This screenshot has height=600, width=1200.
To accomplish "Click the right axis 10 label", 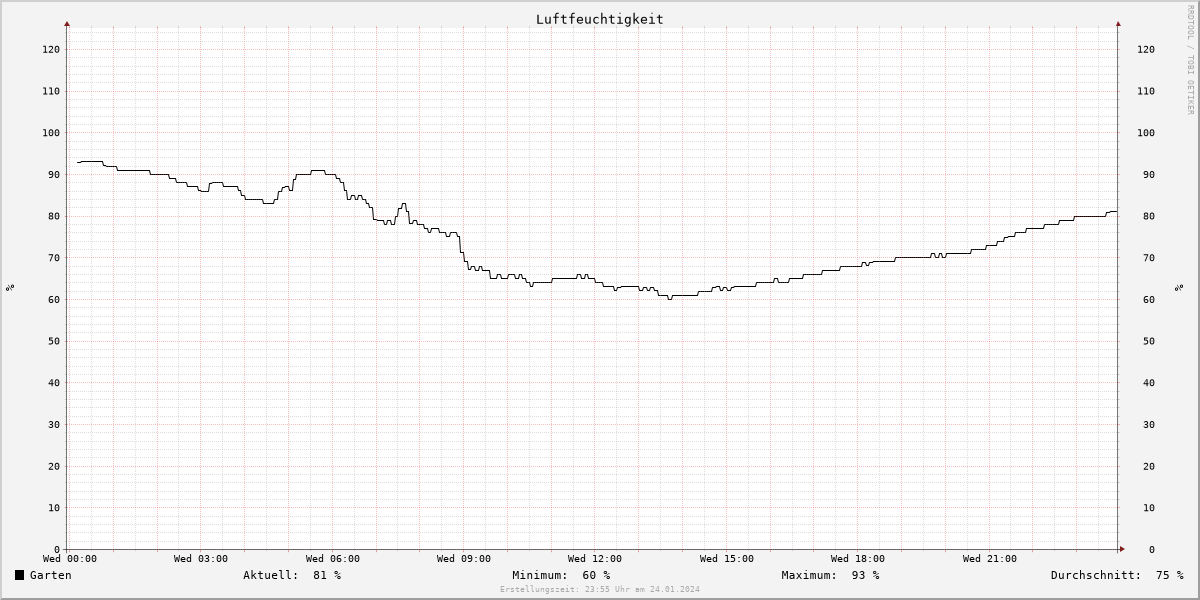I will [x=1143, y=508].
